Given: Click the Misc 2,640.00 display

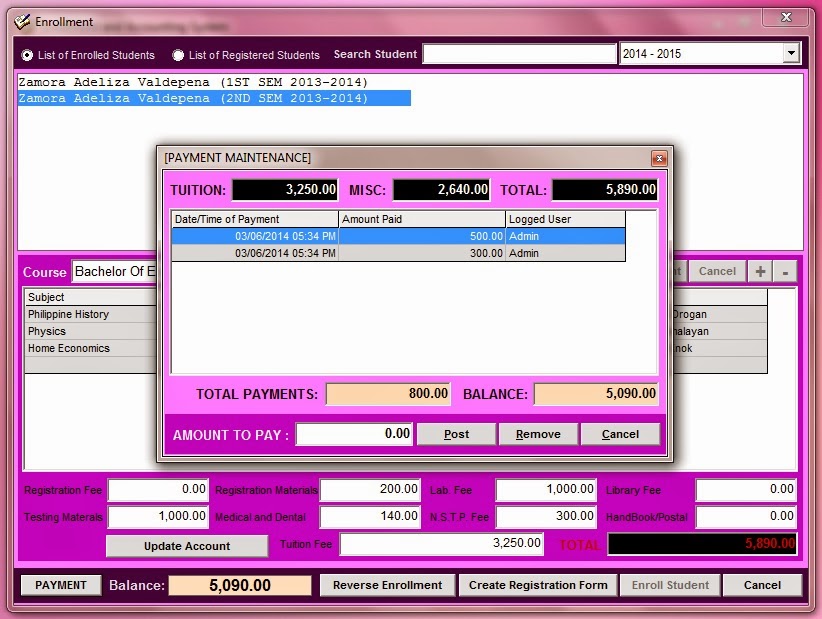Looking at the screenshot, I should pyautogui.click(x=441, y=190).
